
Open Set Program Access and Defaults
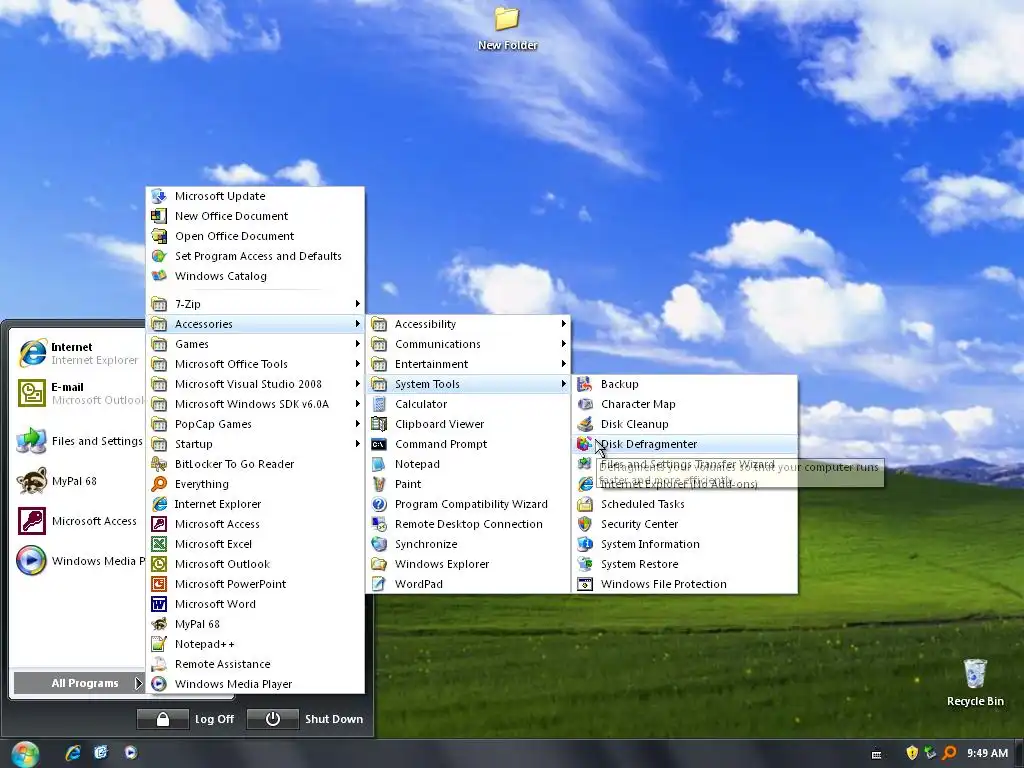point(255,256)
